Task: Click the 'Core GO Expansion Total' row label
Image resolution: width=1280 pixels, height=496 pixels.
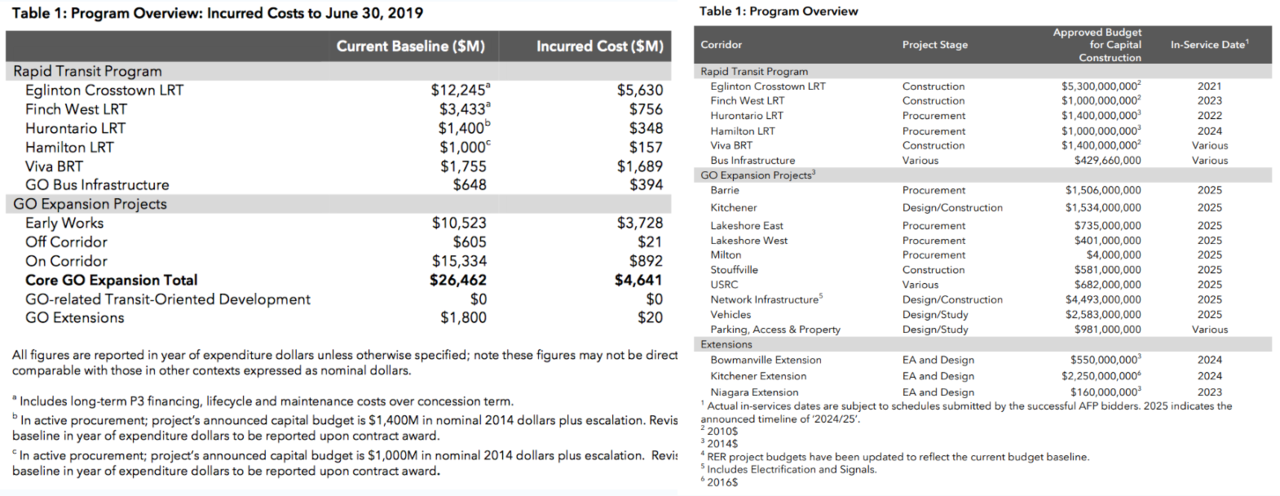Action: (x=111, y=280)
